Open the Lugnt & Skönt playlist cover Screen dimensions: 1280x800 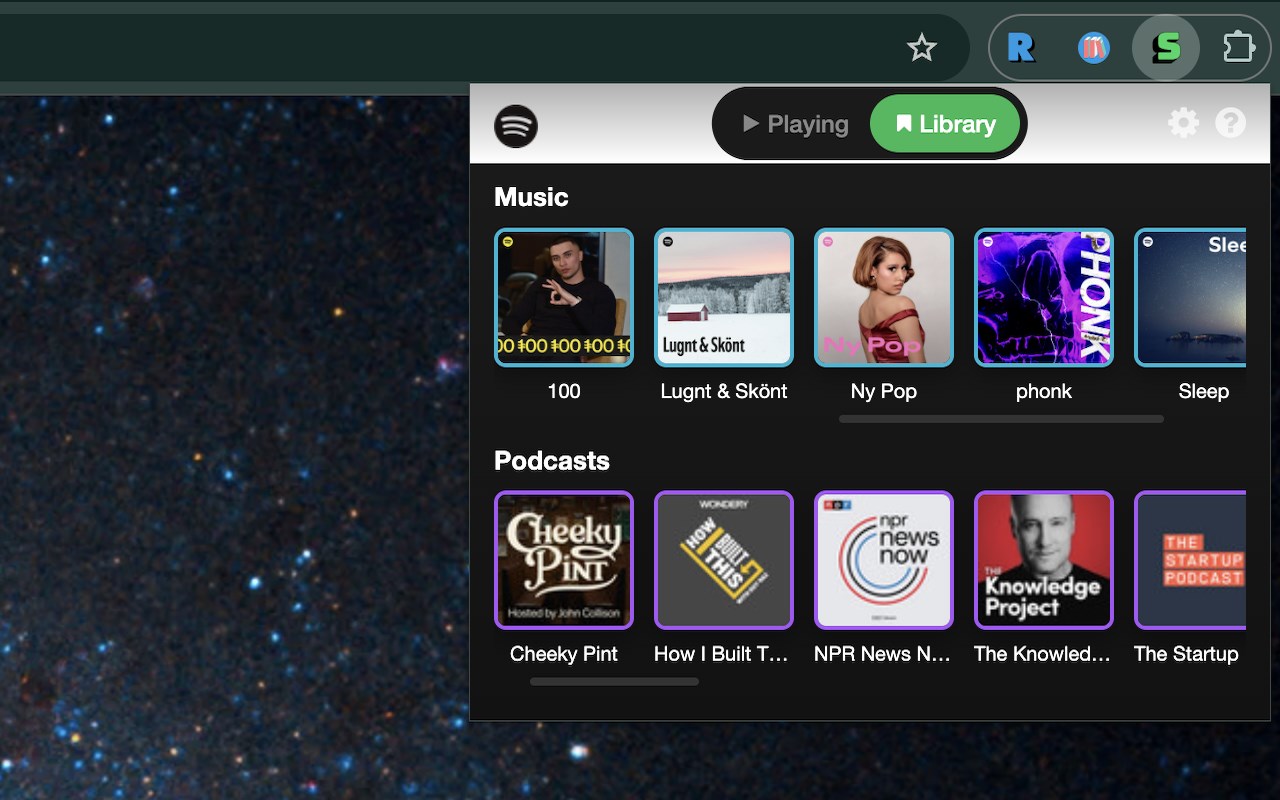724,298
